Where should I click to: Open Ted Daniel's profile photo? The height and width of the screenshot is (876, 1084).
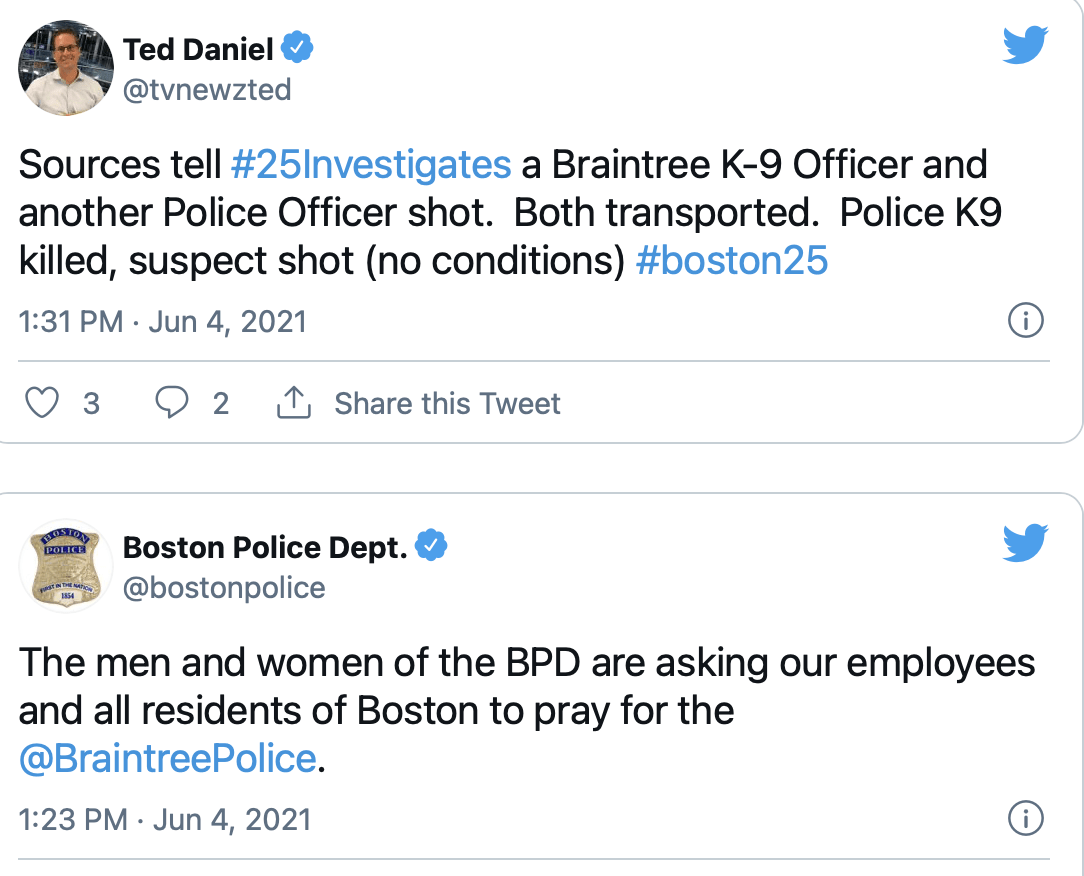pos(66,67)
